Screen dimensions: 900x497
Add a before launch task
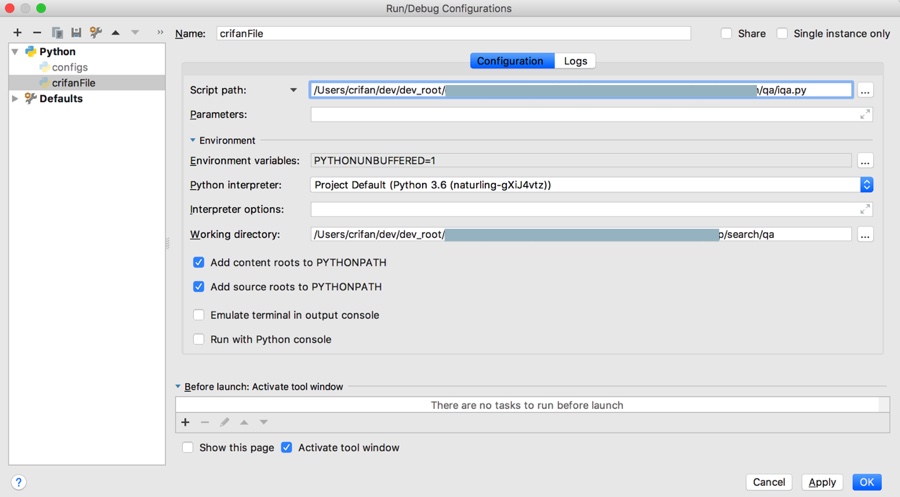click(x=185, y=422)
